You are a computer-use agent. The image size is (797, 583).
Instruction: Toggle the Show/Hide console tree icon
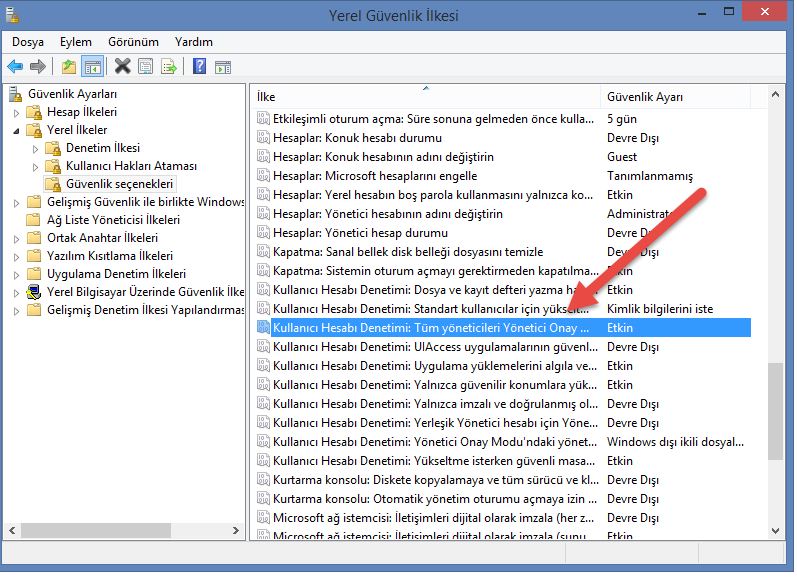pyautogui.click(x=93, y=67)
